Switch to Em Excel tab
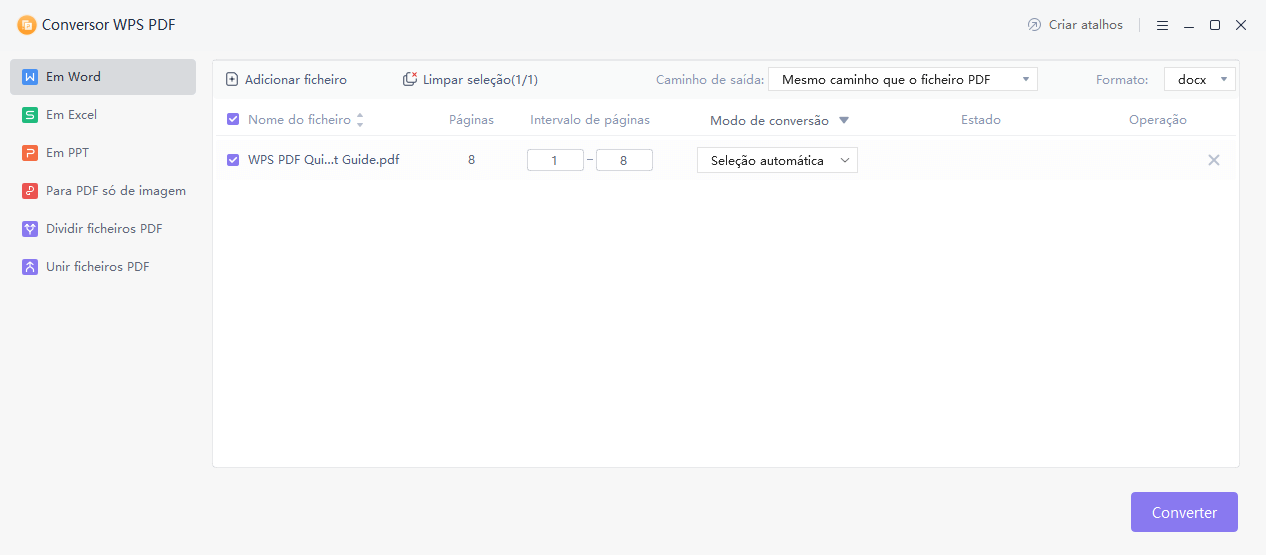Screen dimensions: 1266x555 (103, 115)
